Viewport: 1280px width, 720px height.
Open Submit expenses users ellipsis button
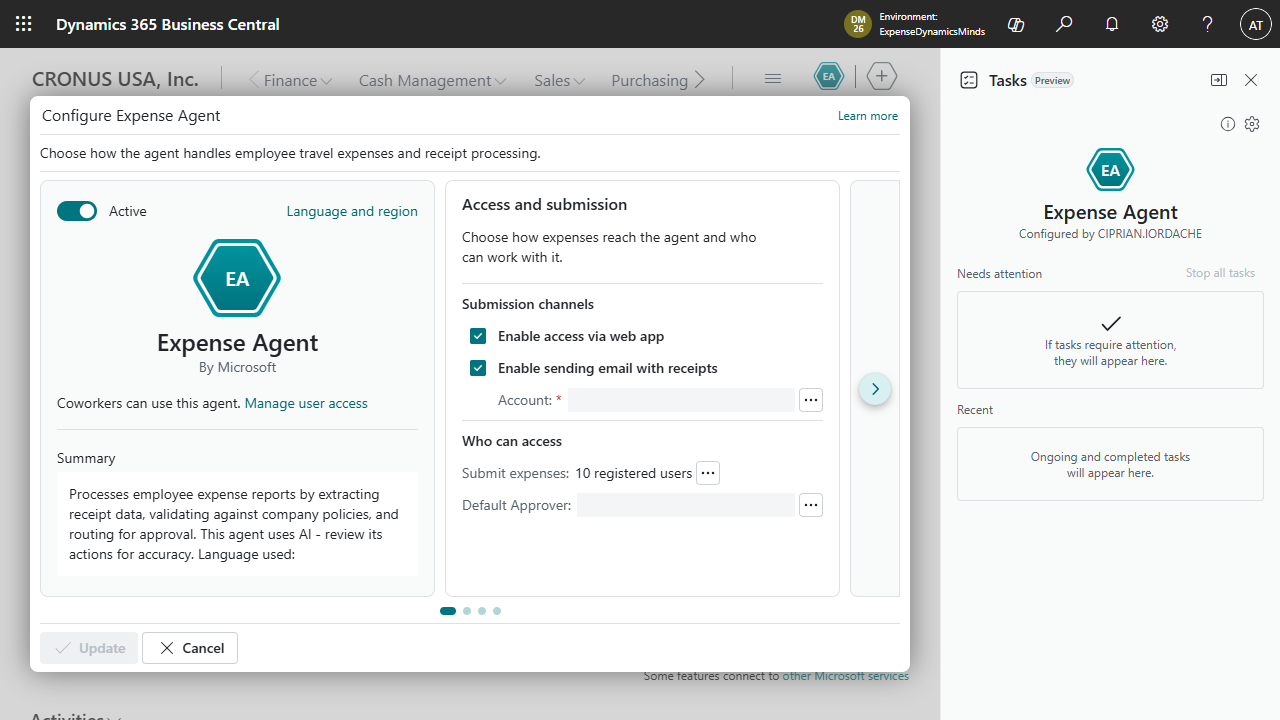click(x=708, y=473)
